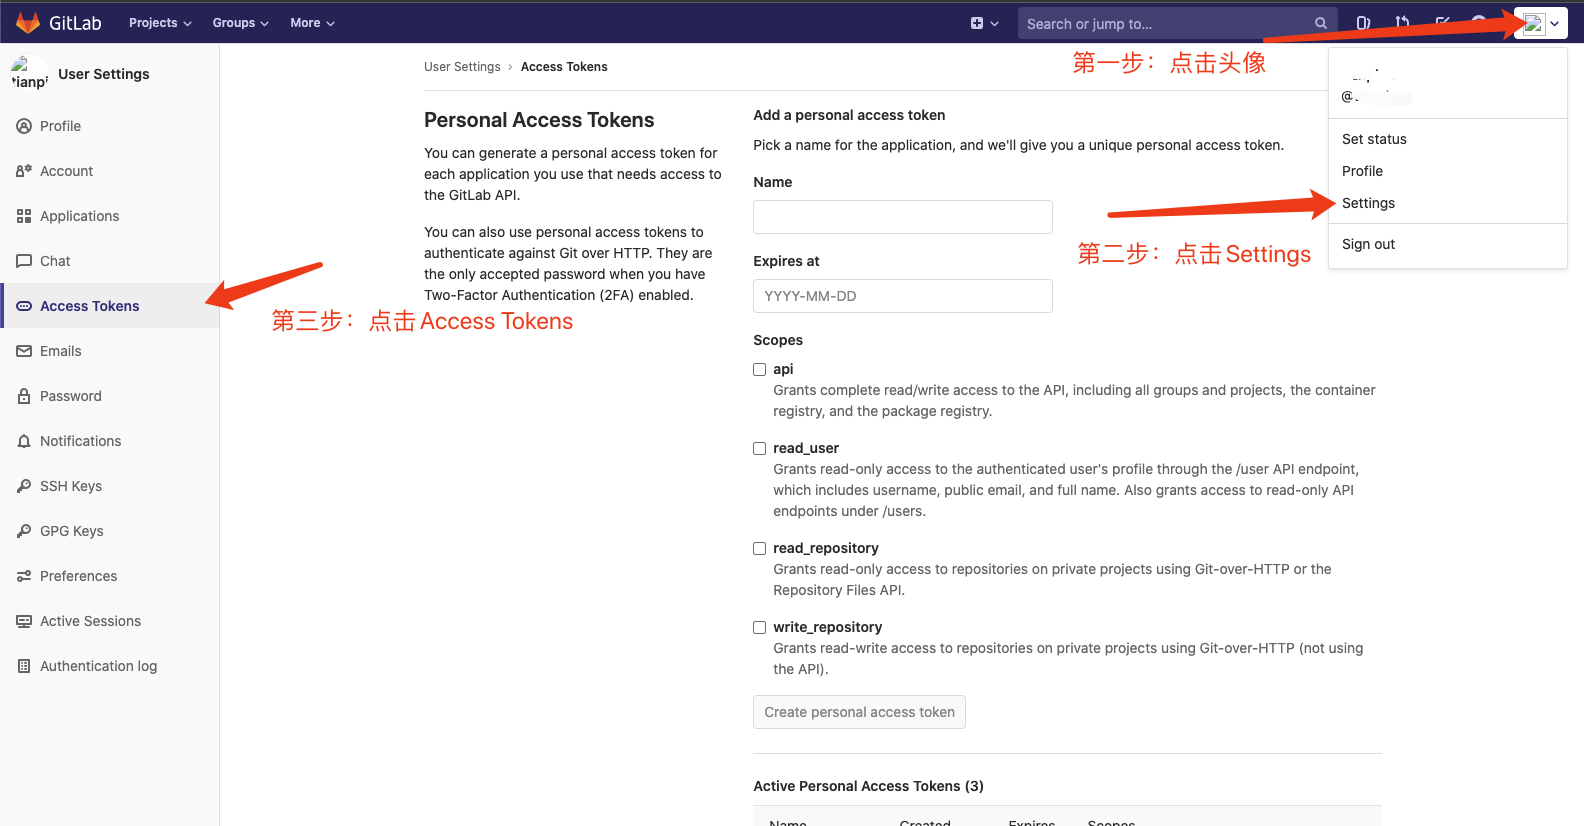Screen dimensions: 1584x826
Task: Click the read_repository scope label
Action: [x=826, y=548]
